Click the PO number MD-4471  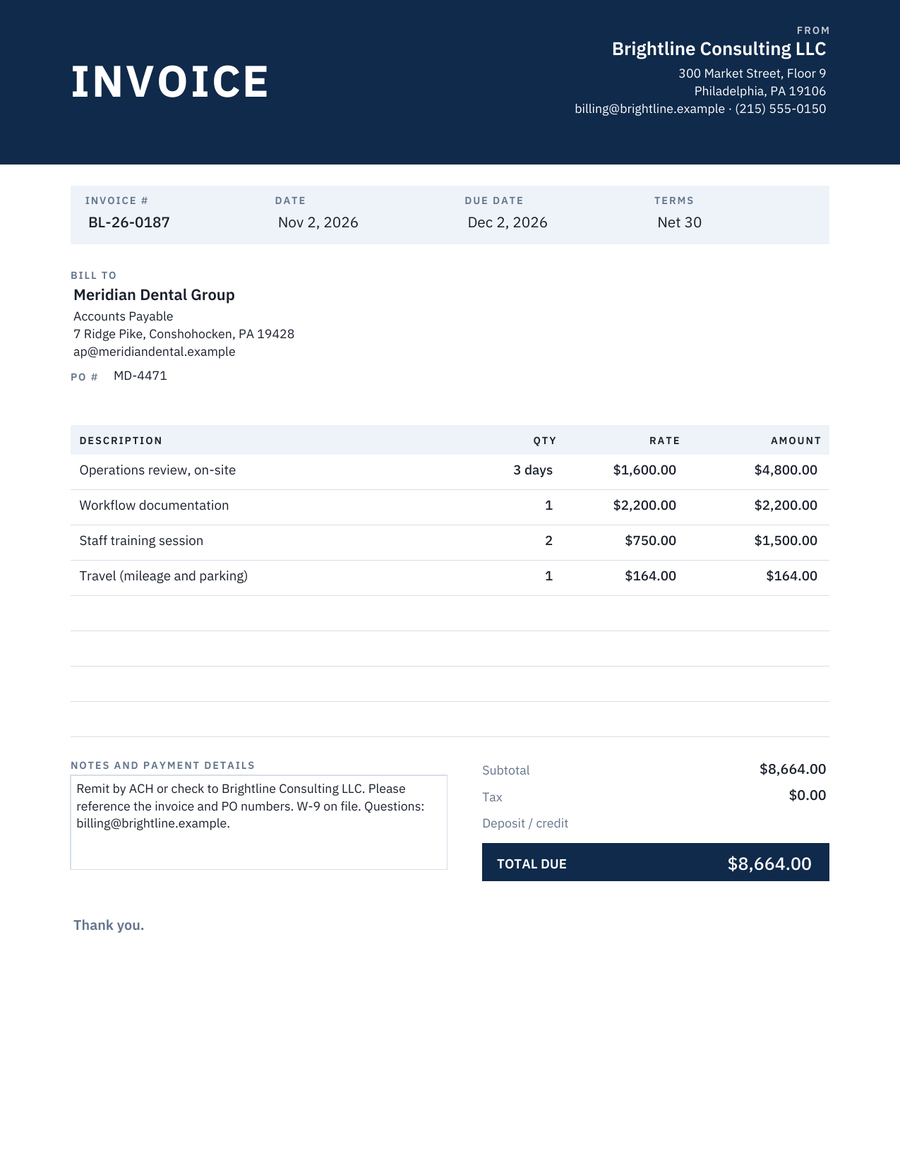(x=140, y=375)
